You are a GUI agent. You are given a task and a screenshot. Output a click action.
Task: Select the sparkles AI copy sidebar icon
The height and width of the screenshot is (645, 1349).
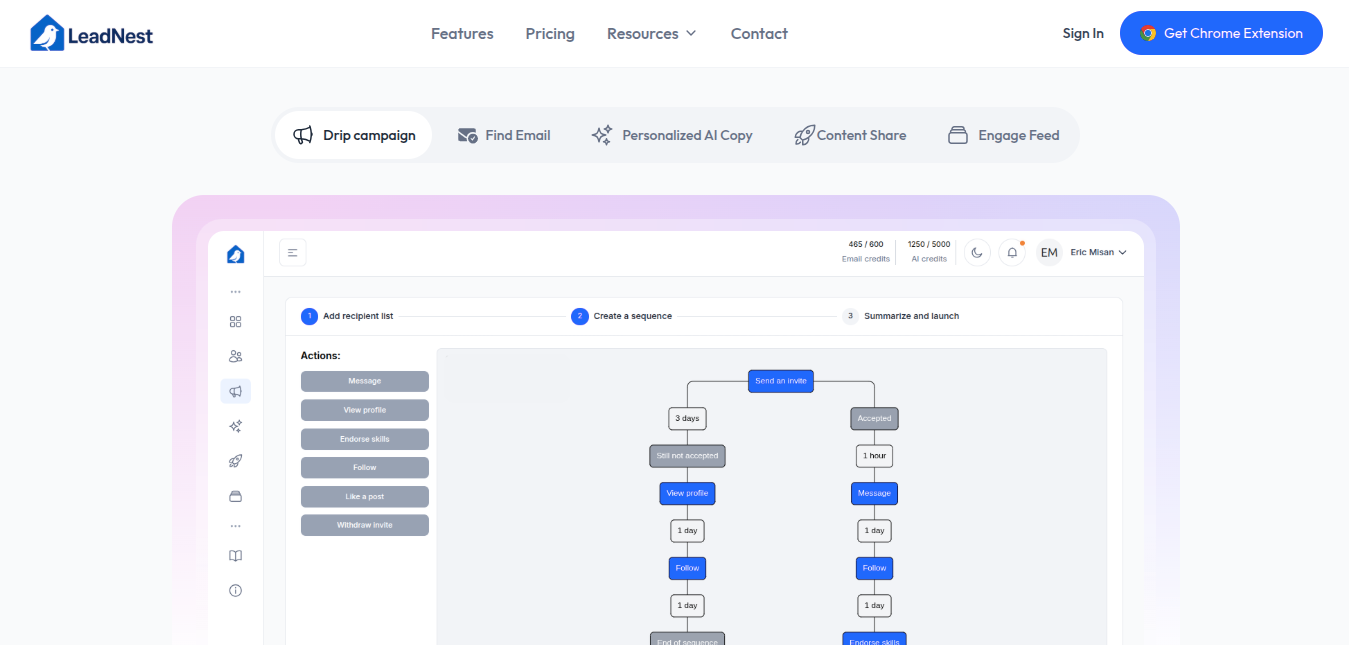[235, 426]
